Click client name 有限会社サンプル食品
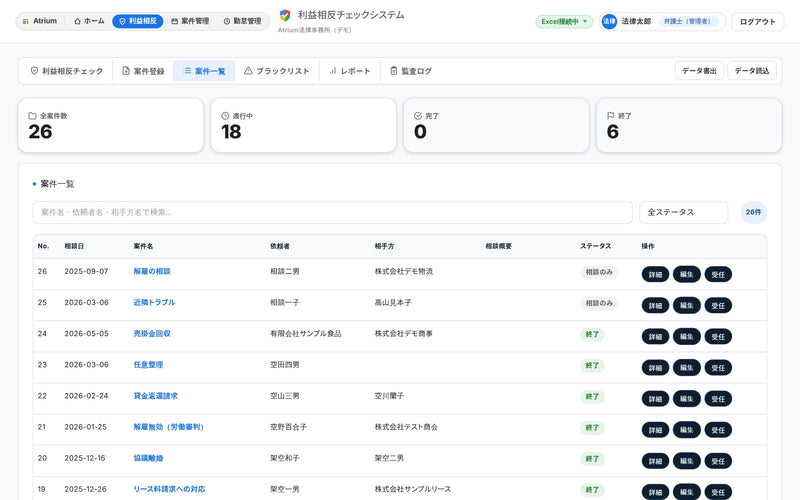The image size is (800, 500). click(306, 334)
